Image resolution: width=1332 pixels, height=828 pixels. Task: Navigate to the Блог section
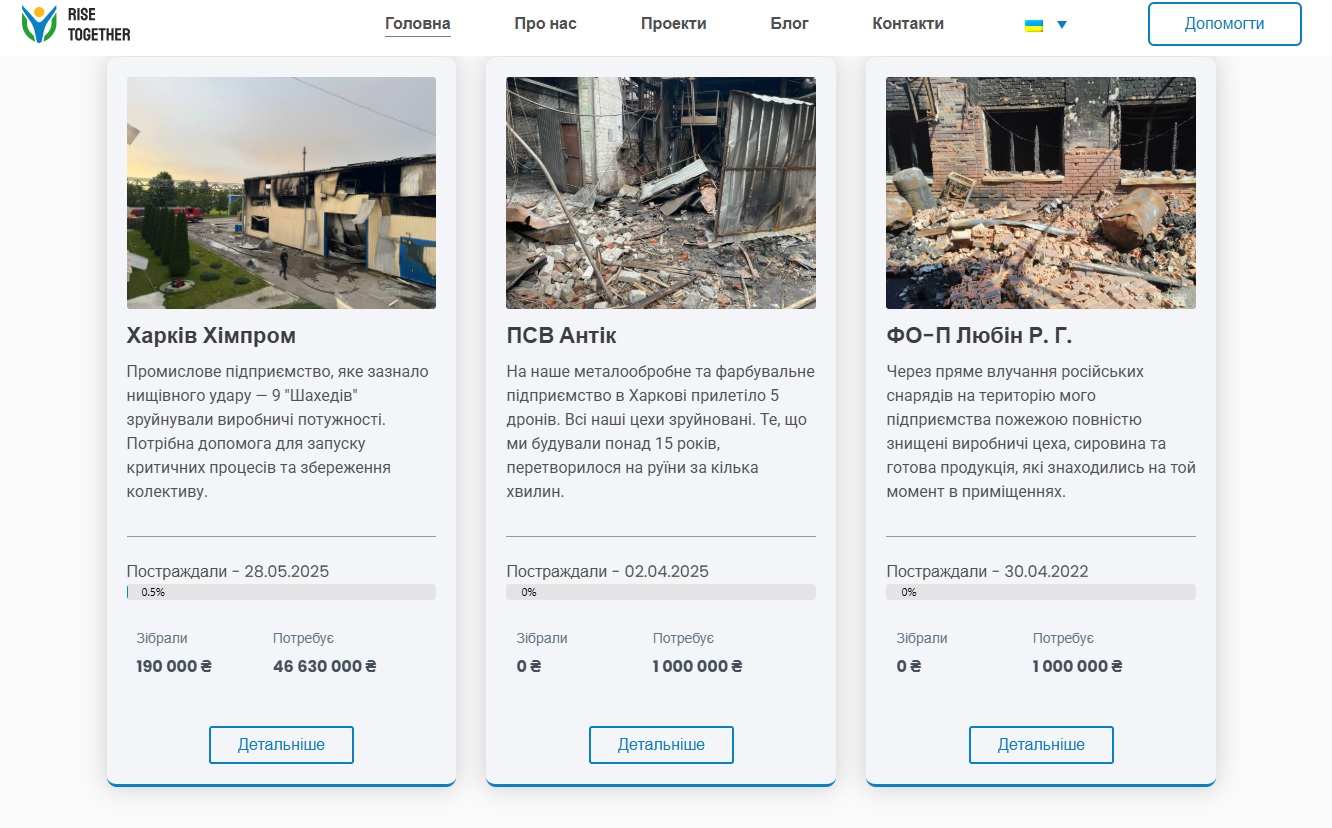click(789, 24)
